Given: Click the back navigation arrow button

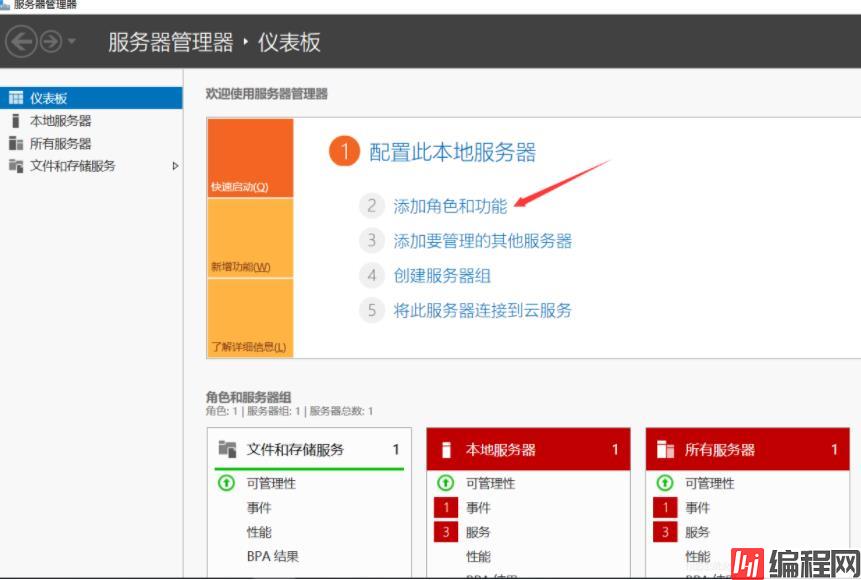Looking at the screenshot, I should 21,42.
